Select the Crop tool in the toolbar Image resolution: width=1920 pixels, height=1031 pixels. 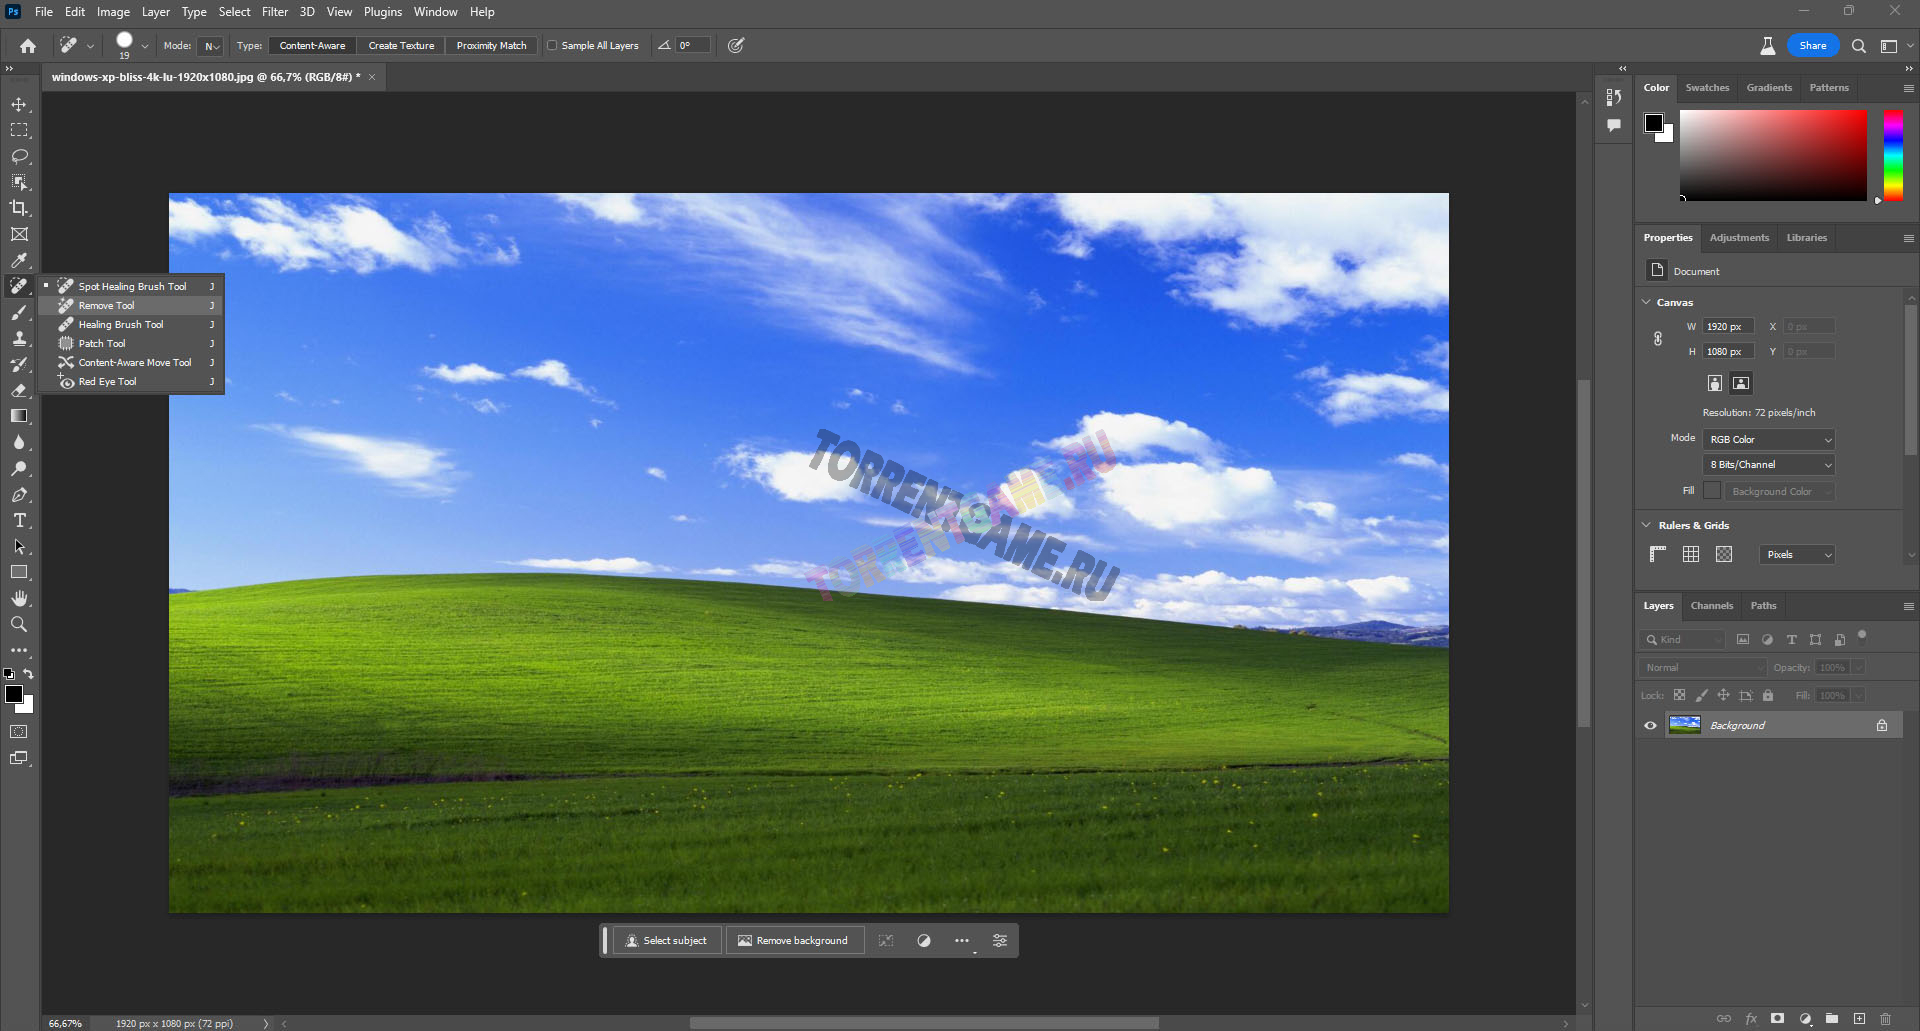(19, 208)
